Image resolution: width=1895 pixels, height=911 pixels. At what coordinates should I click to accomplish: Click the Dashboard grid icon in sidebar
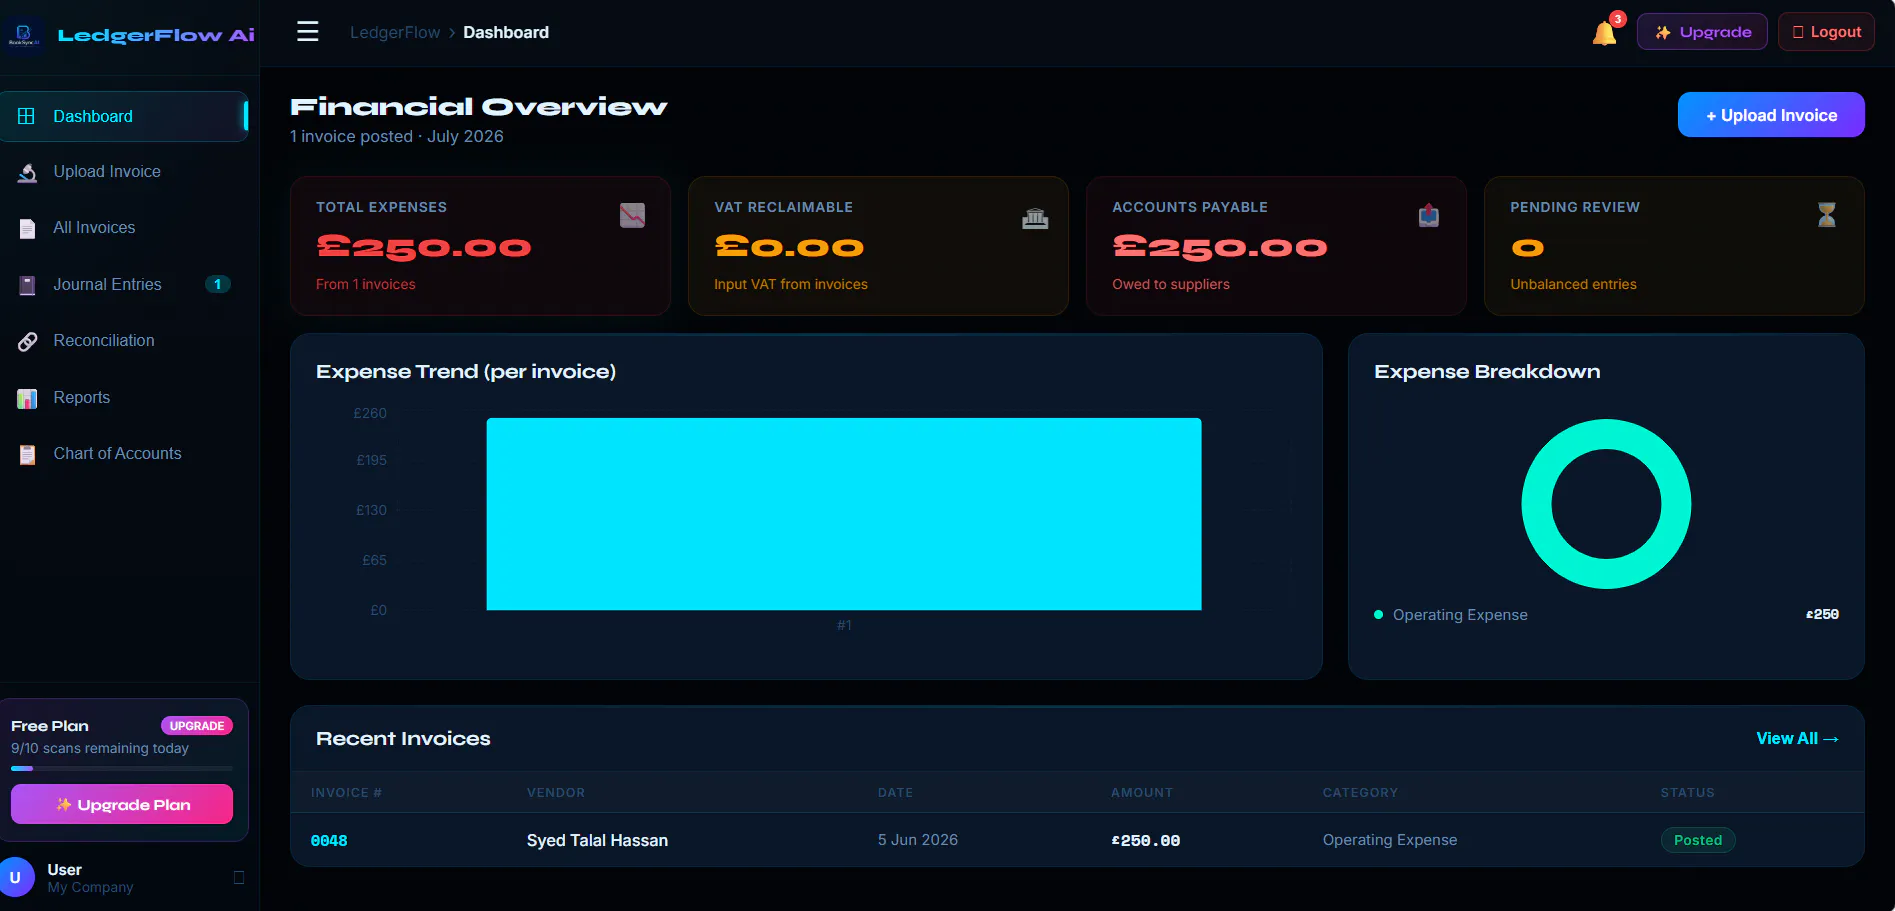click(x=27, y=116)
